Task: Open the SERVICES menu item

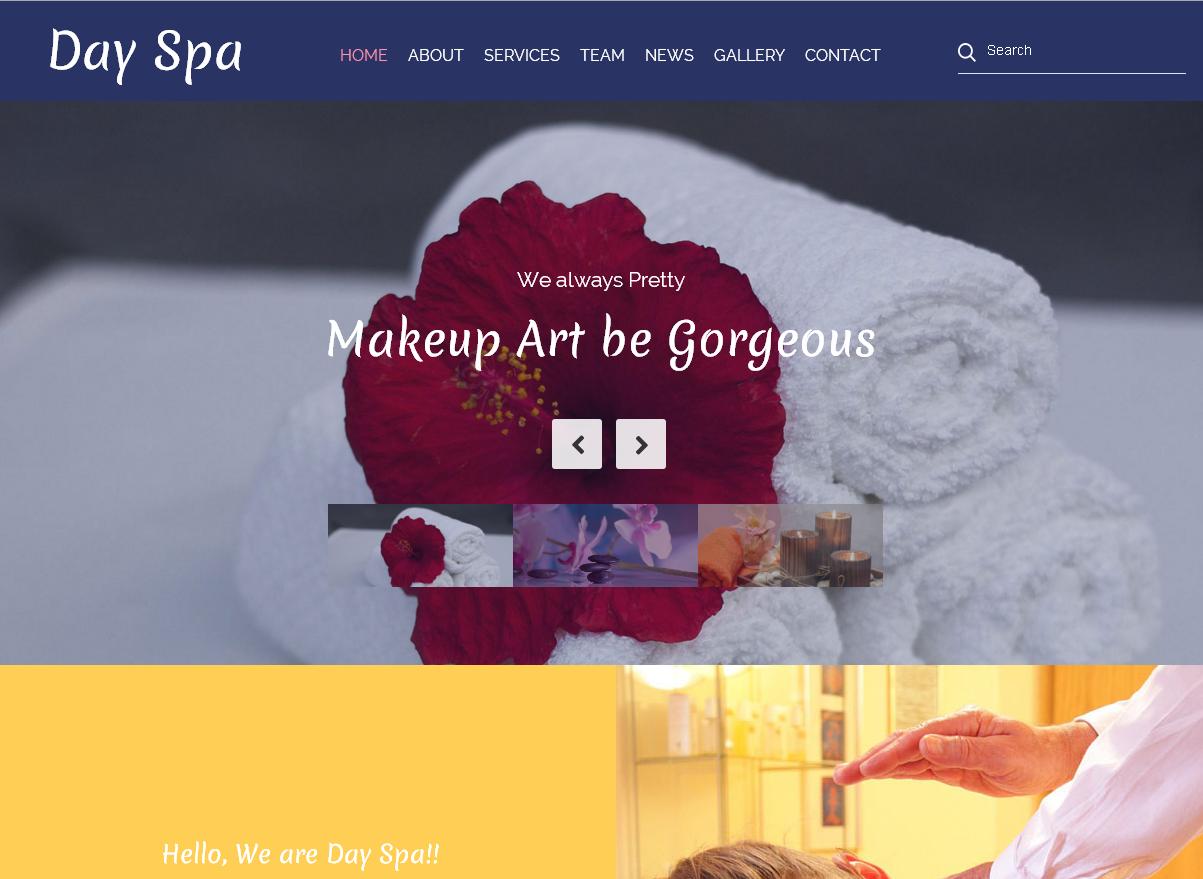Action: click(522, 55)
